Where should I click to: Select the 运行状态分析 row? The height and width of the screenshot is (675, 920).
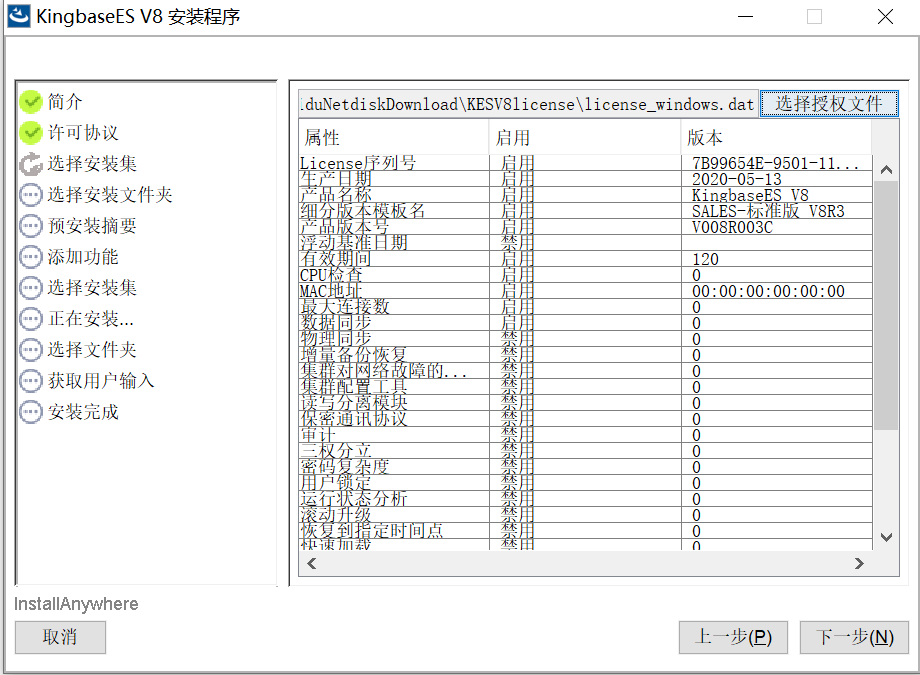click(586, 499)
